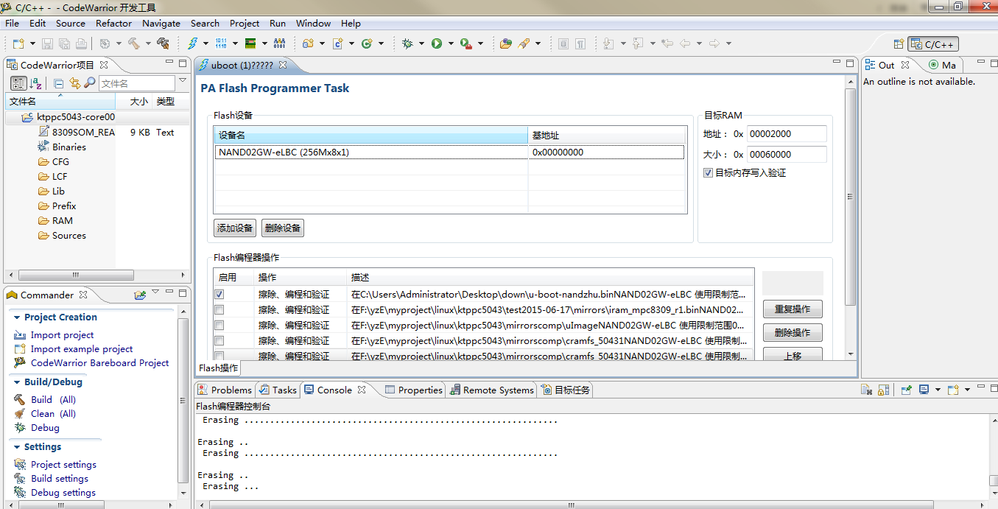Click the console Open Console icon
The image size is (998, 509).
(x=952, y=390)
